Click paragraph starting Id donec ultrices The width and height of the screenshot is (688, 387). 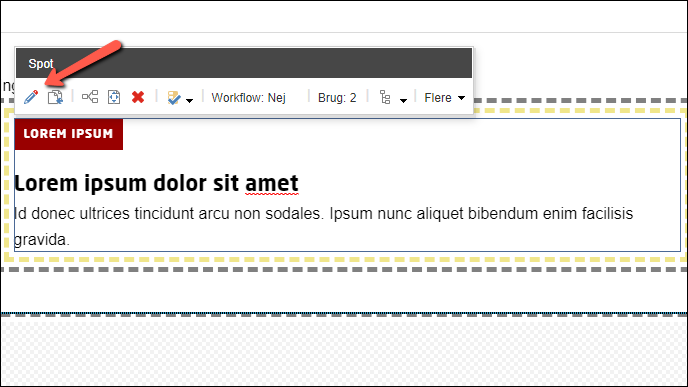tap(323, 226)
